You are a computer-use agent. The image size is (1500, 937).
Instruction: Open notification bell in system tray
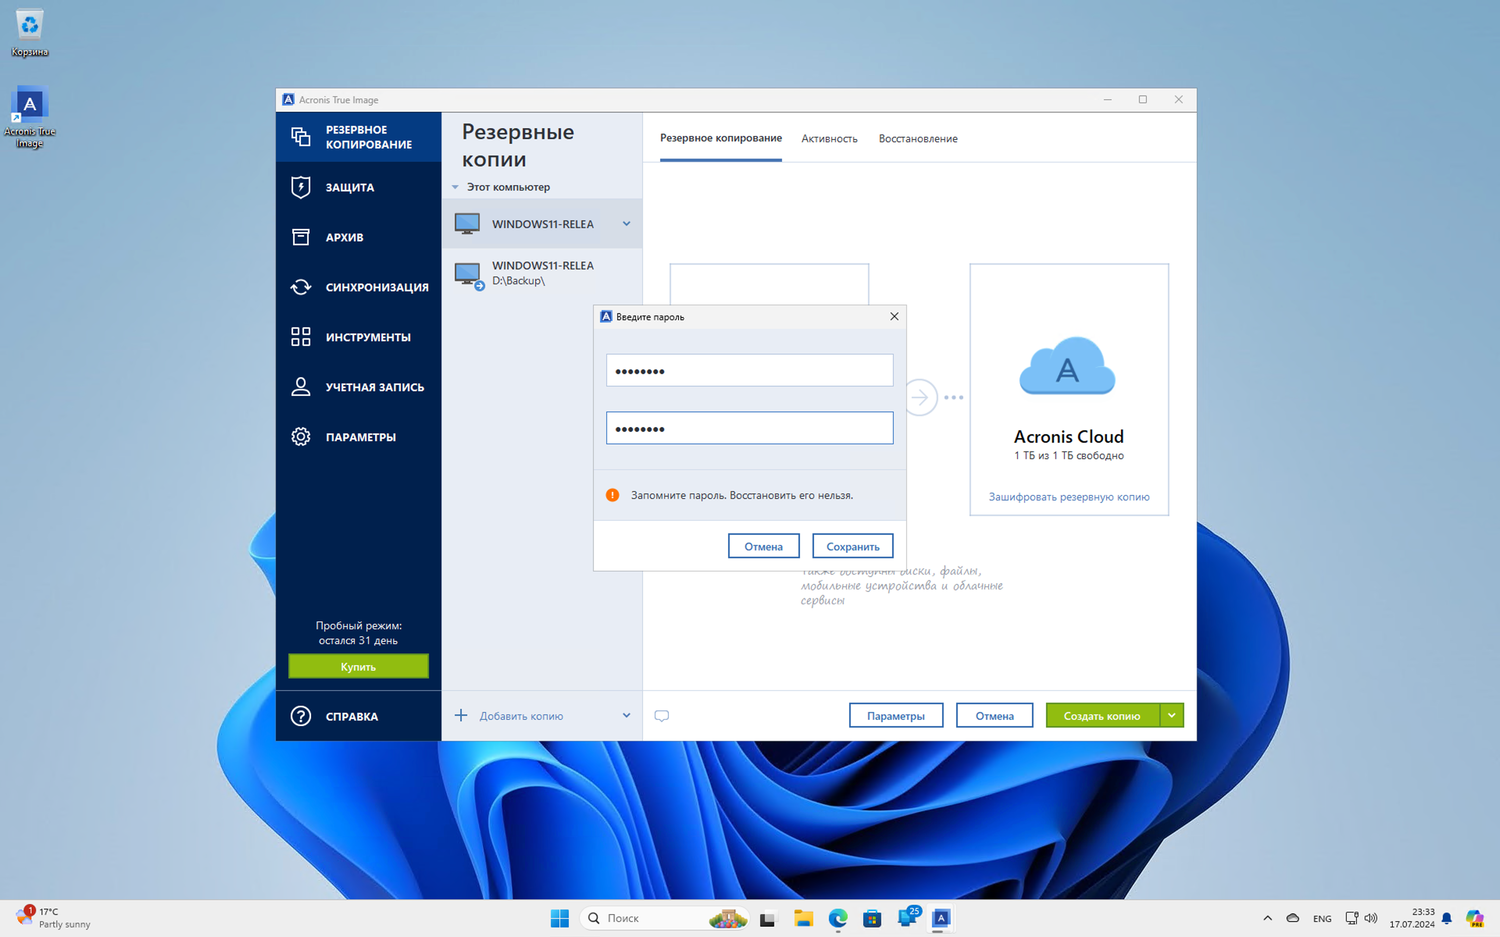(1446, 918)
